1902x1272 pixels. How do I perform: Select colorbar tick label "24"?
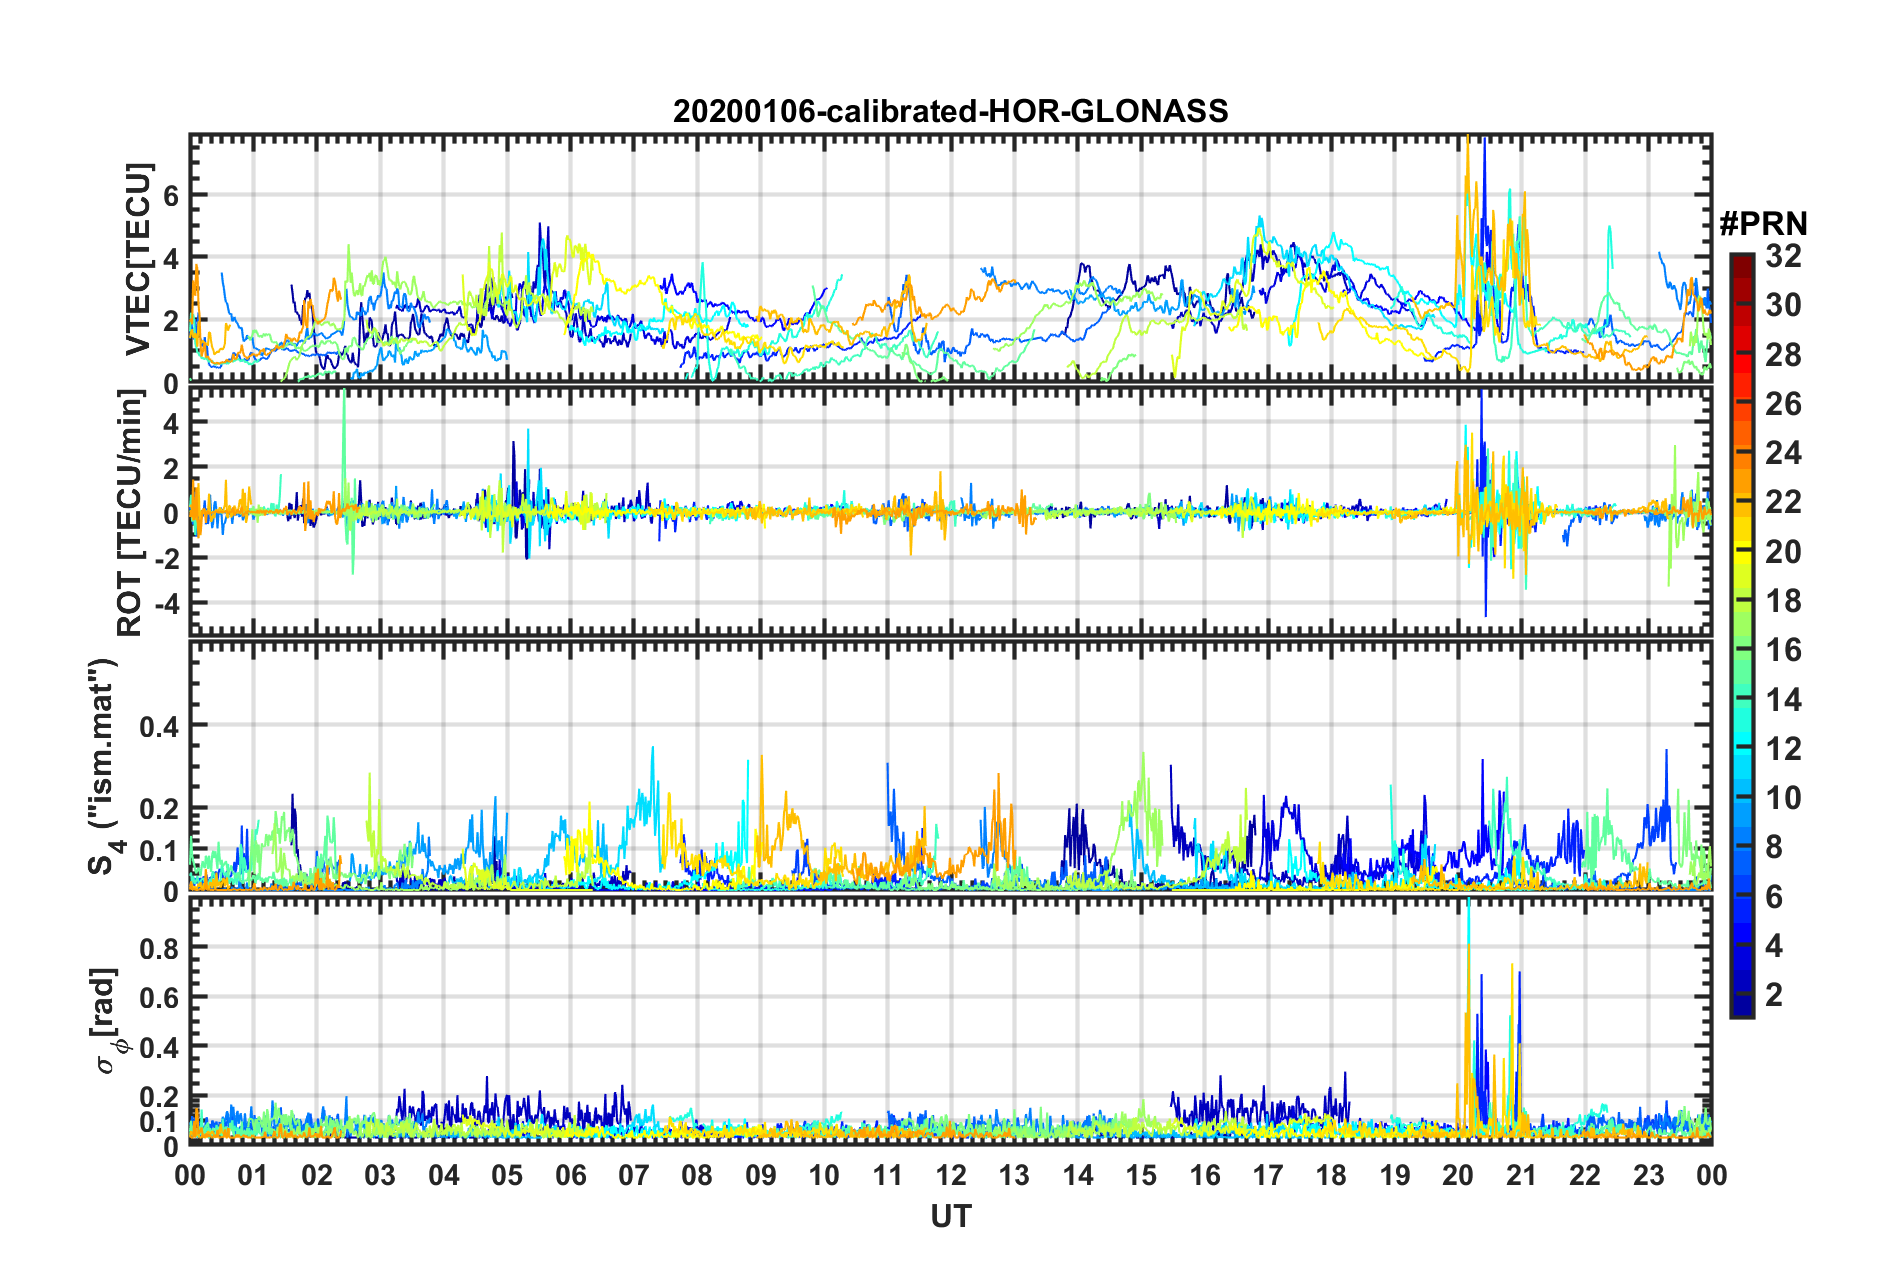[1784, 453]
